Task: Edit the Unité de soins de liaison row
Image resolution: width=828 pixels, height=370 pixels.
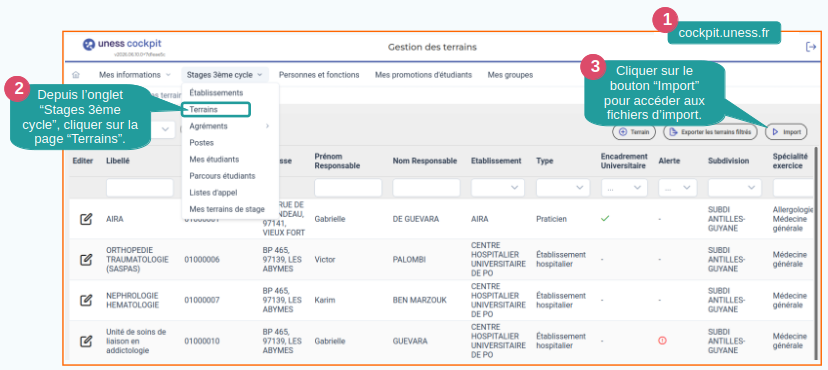Action: (86, 341)
